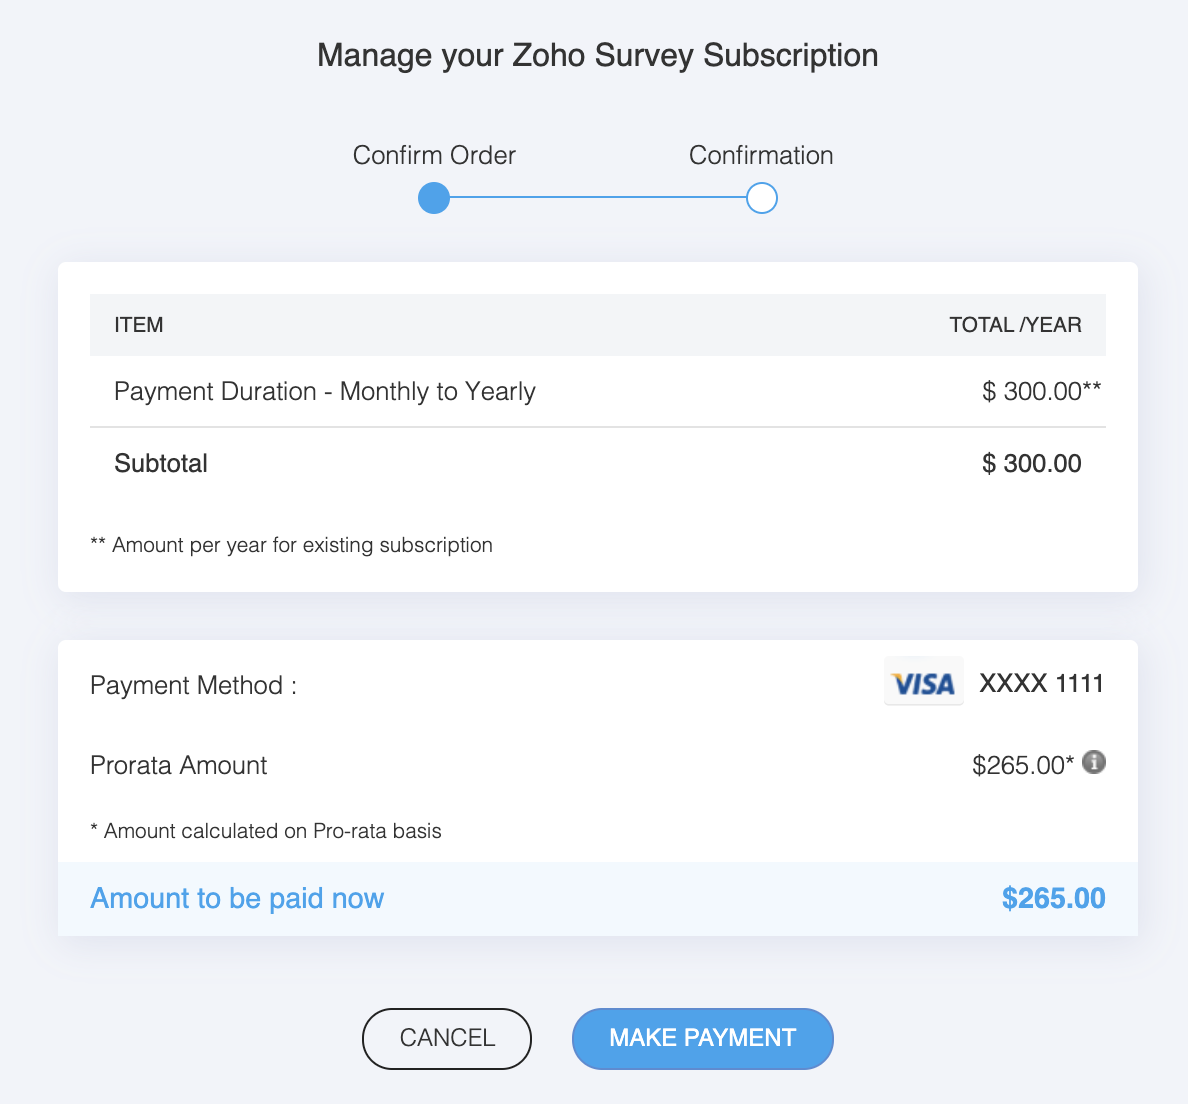Viewport: 1188px width, 1104px height.
Task: Click the MAKE PAYMENT button
Action: point(702,1038)
